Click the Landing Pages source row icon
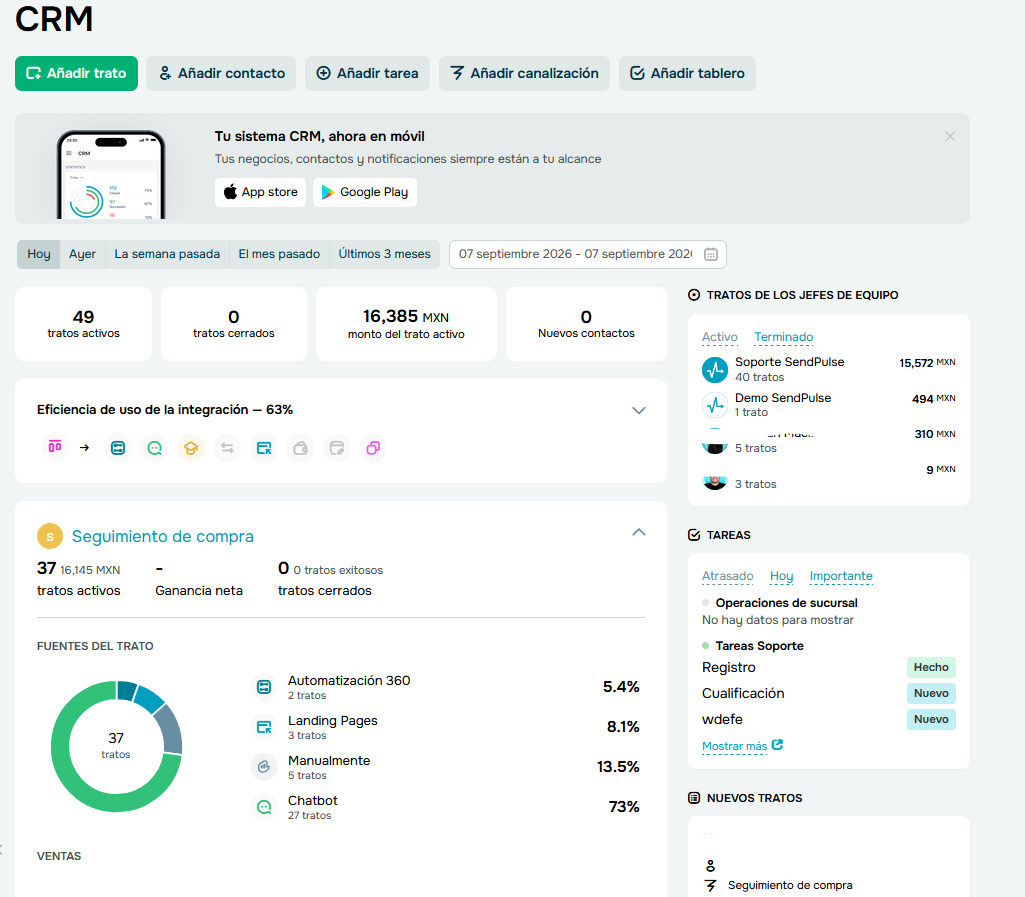The height and width of the screenshot is (897, 1025). (x=264, y=727)
